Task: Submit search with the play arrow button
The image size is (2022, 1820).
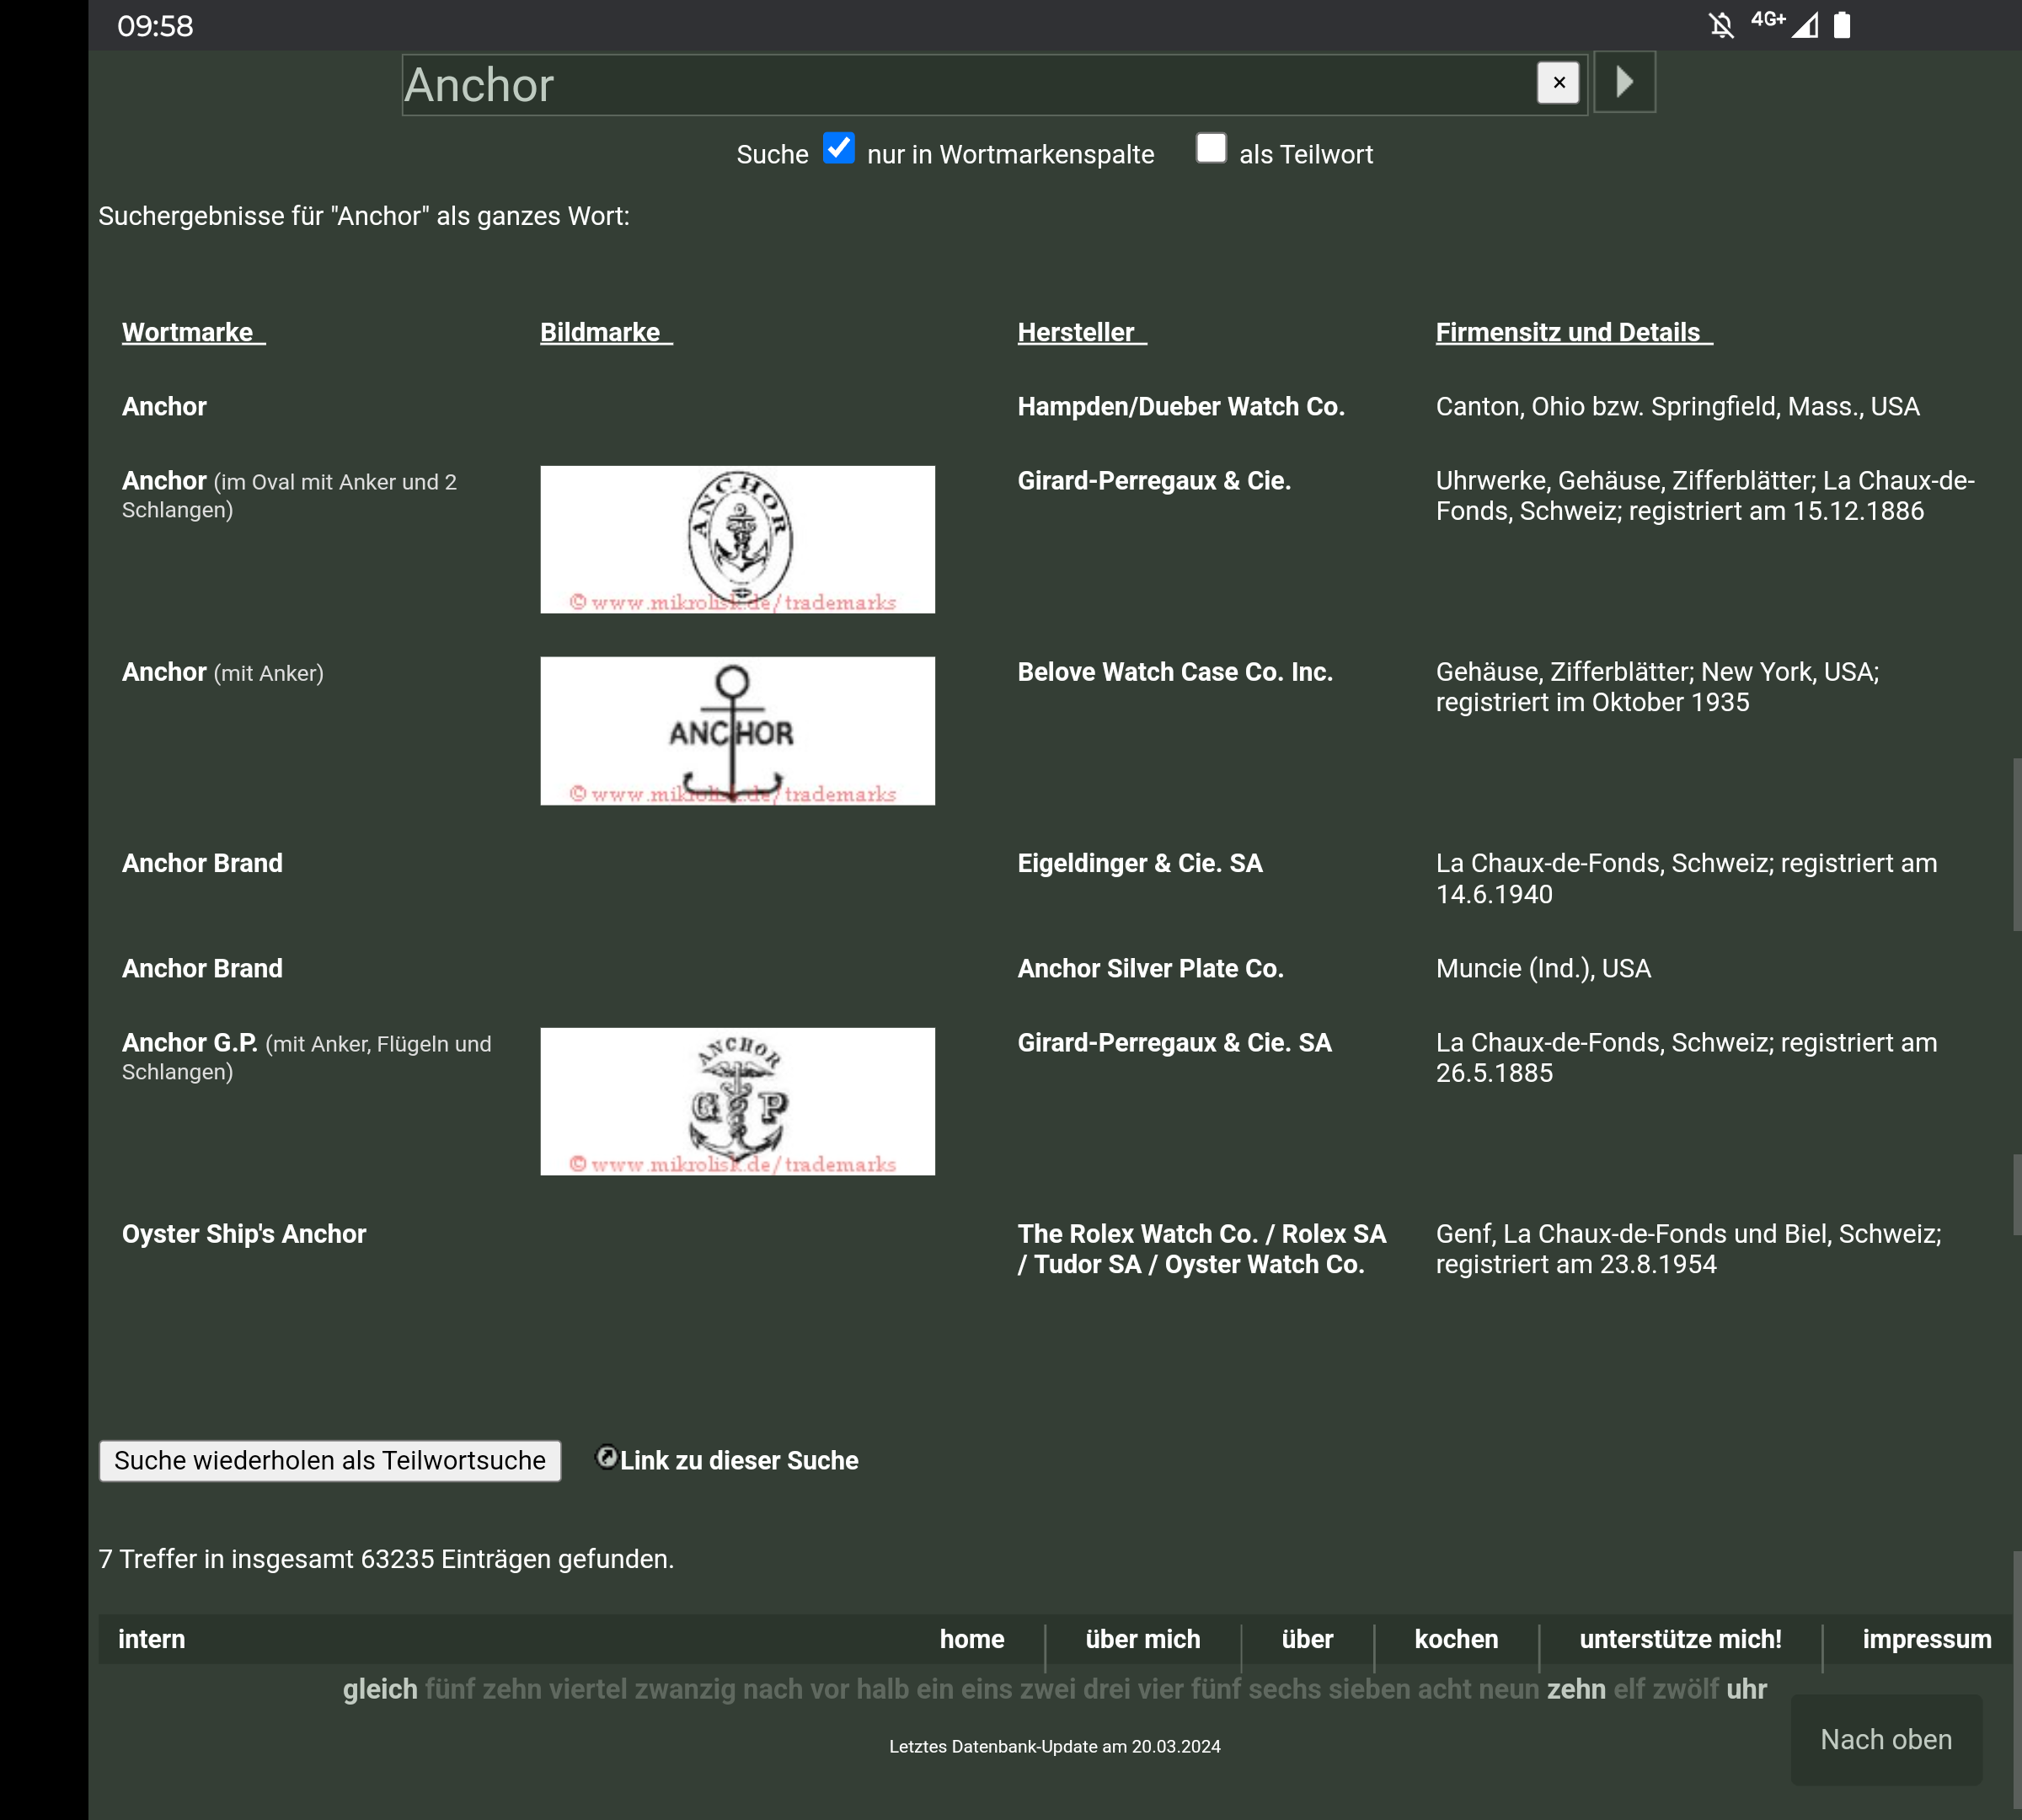Action: click(1624, 82)
